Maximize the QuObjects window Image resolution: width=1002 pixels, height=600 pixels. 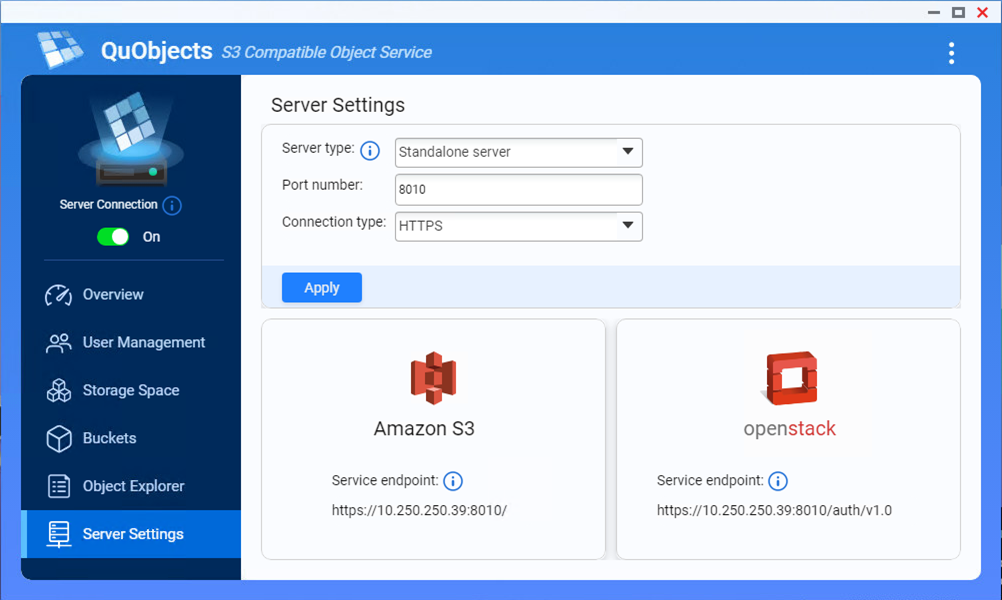(959, 12)
